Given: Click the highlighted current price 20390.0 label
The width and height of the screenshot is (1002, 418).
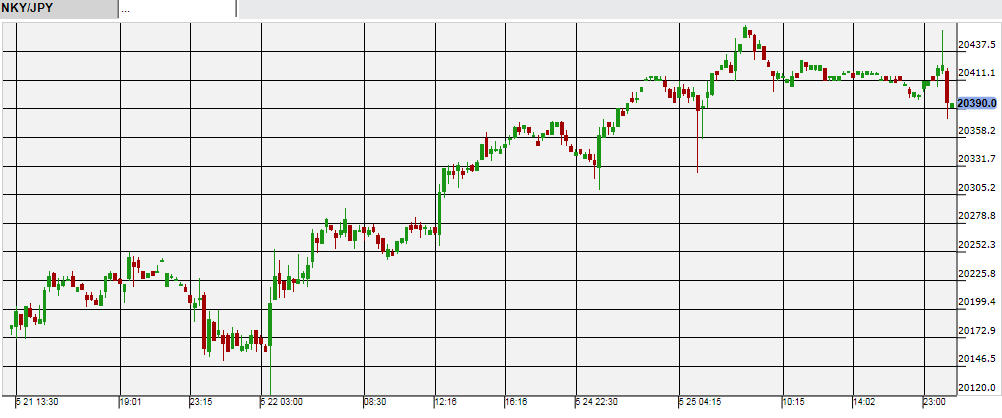Looking at the screenshot, I should tap(977, 103).
